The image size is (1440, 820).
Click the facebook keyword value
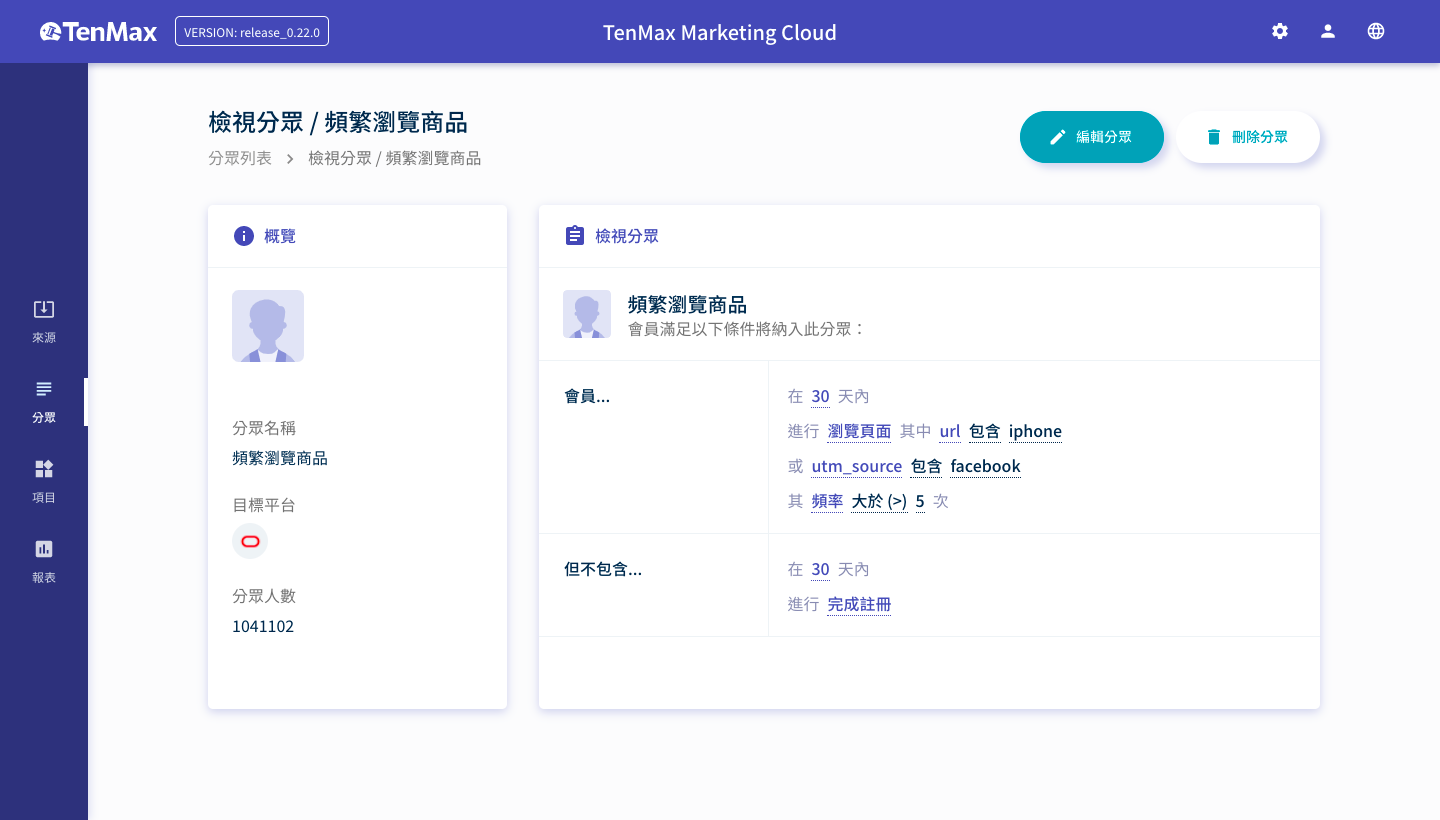pyautogui.click(x=985, y=466)
